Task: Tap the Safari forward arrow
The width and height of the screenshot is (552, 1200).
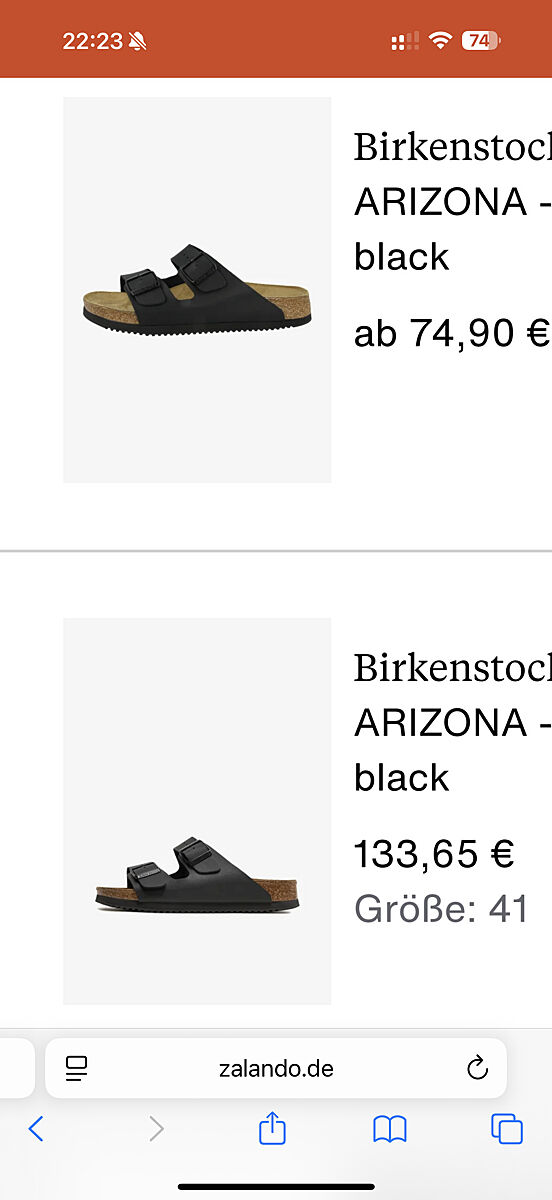Action: (156, 1129)
